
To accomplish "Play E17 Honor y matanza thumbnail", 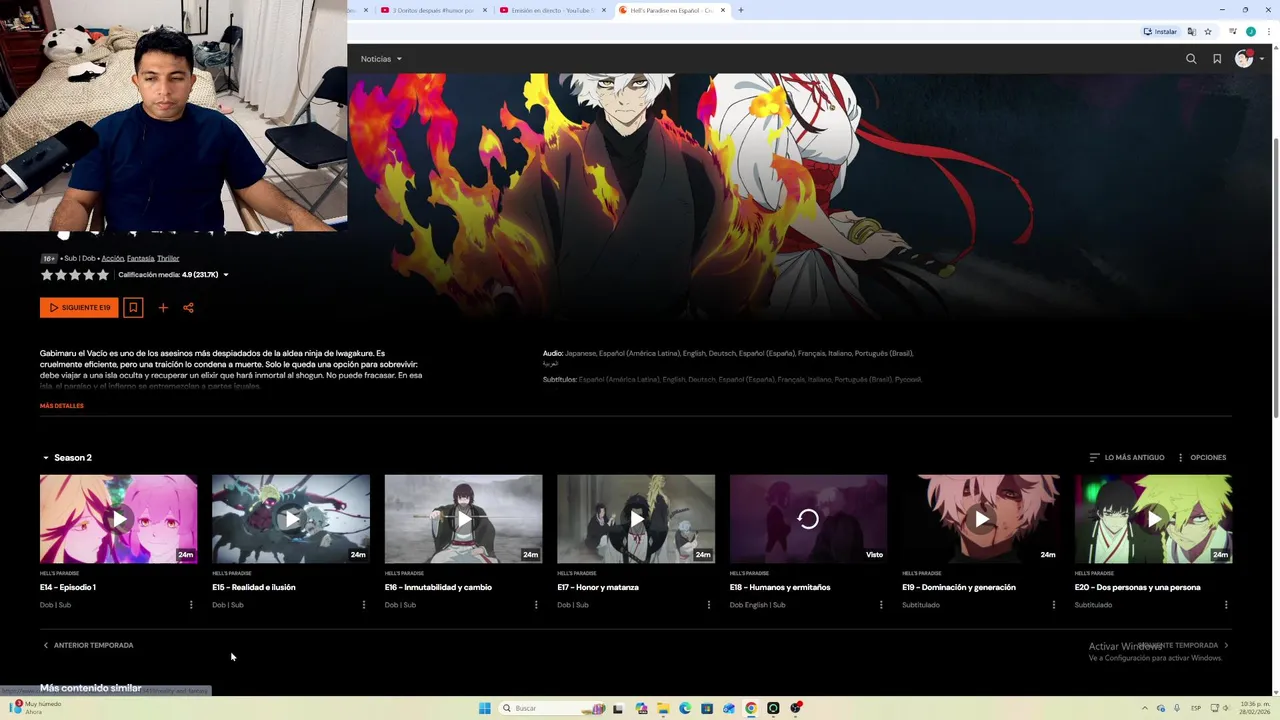I will [x=636, y=519].
